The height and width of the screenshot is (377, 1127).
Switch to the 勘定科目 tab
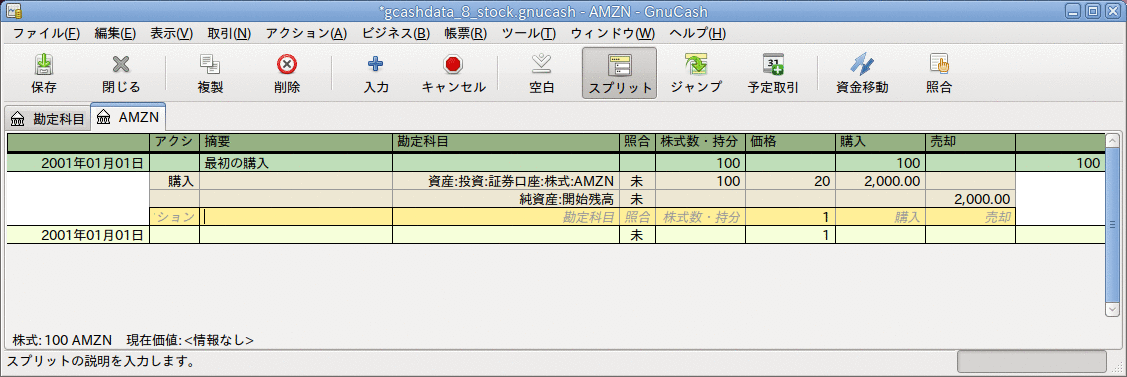48,118
